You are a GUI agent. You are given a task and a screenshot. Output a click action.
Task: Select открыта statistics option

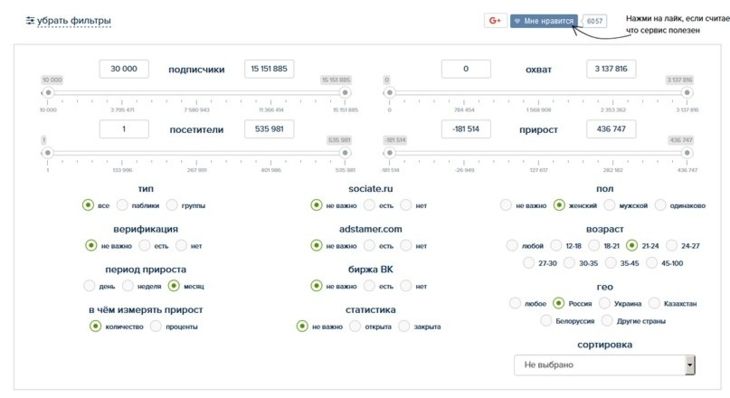pos(355,326)
